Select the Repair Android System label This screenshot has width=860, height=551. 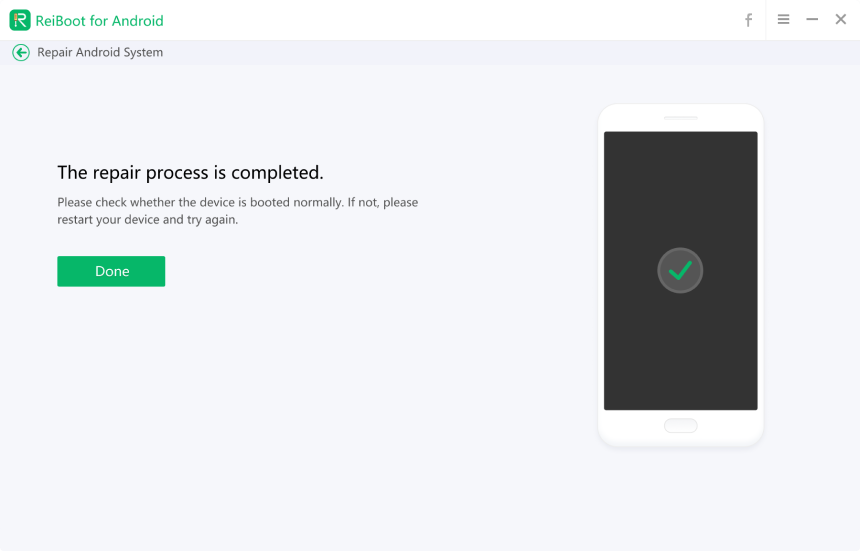[x=100, y=53]
